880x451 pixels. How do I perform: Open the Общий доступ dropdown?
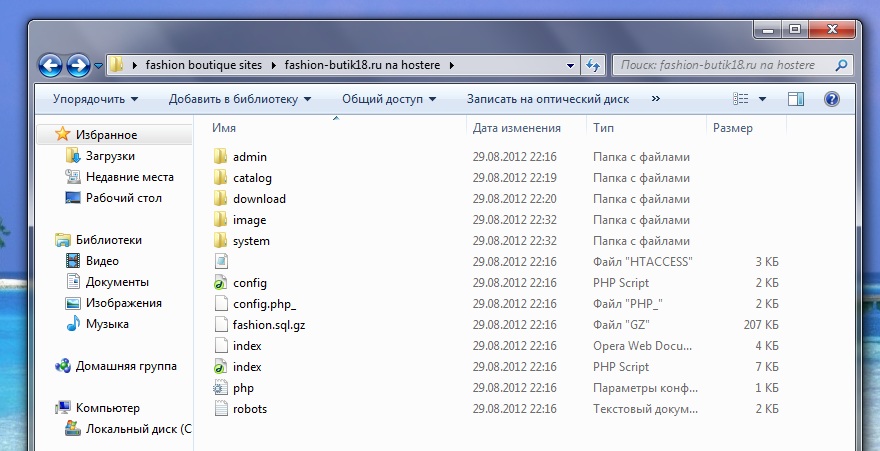(389, 99)
